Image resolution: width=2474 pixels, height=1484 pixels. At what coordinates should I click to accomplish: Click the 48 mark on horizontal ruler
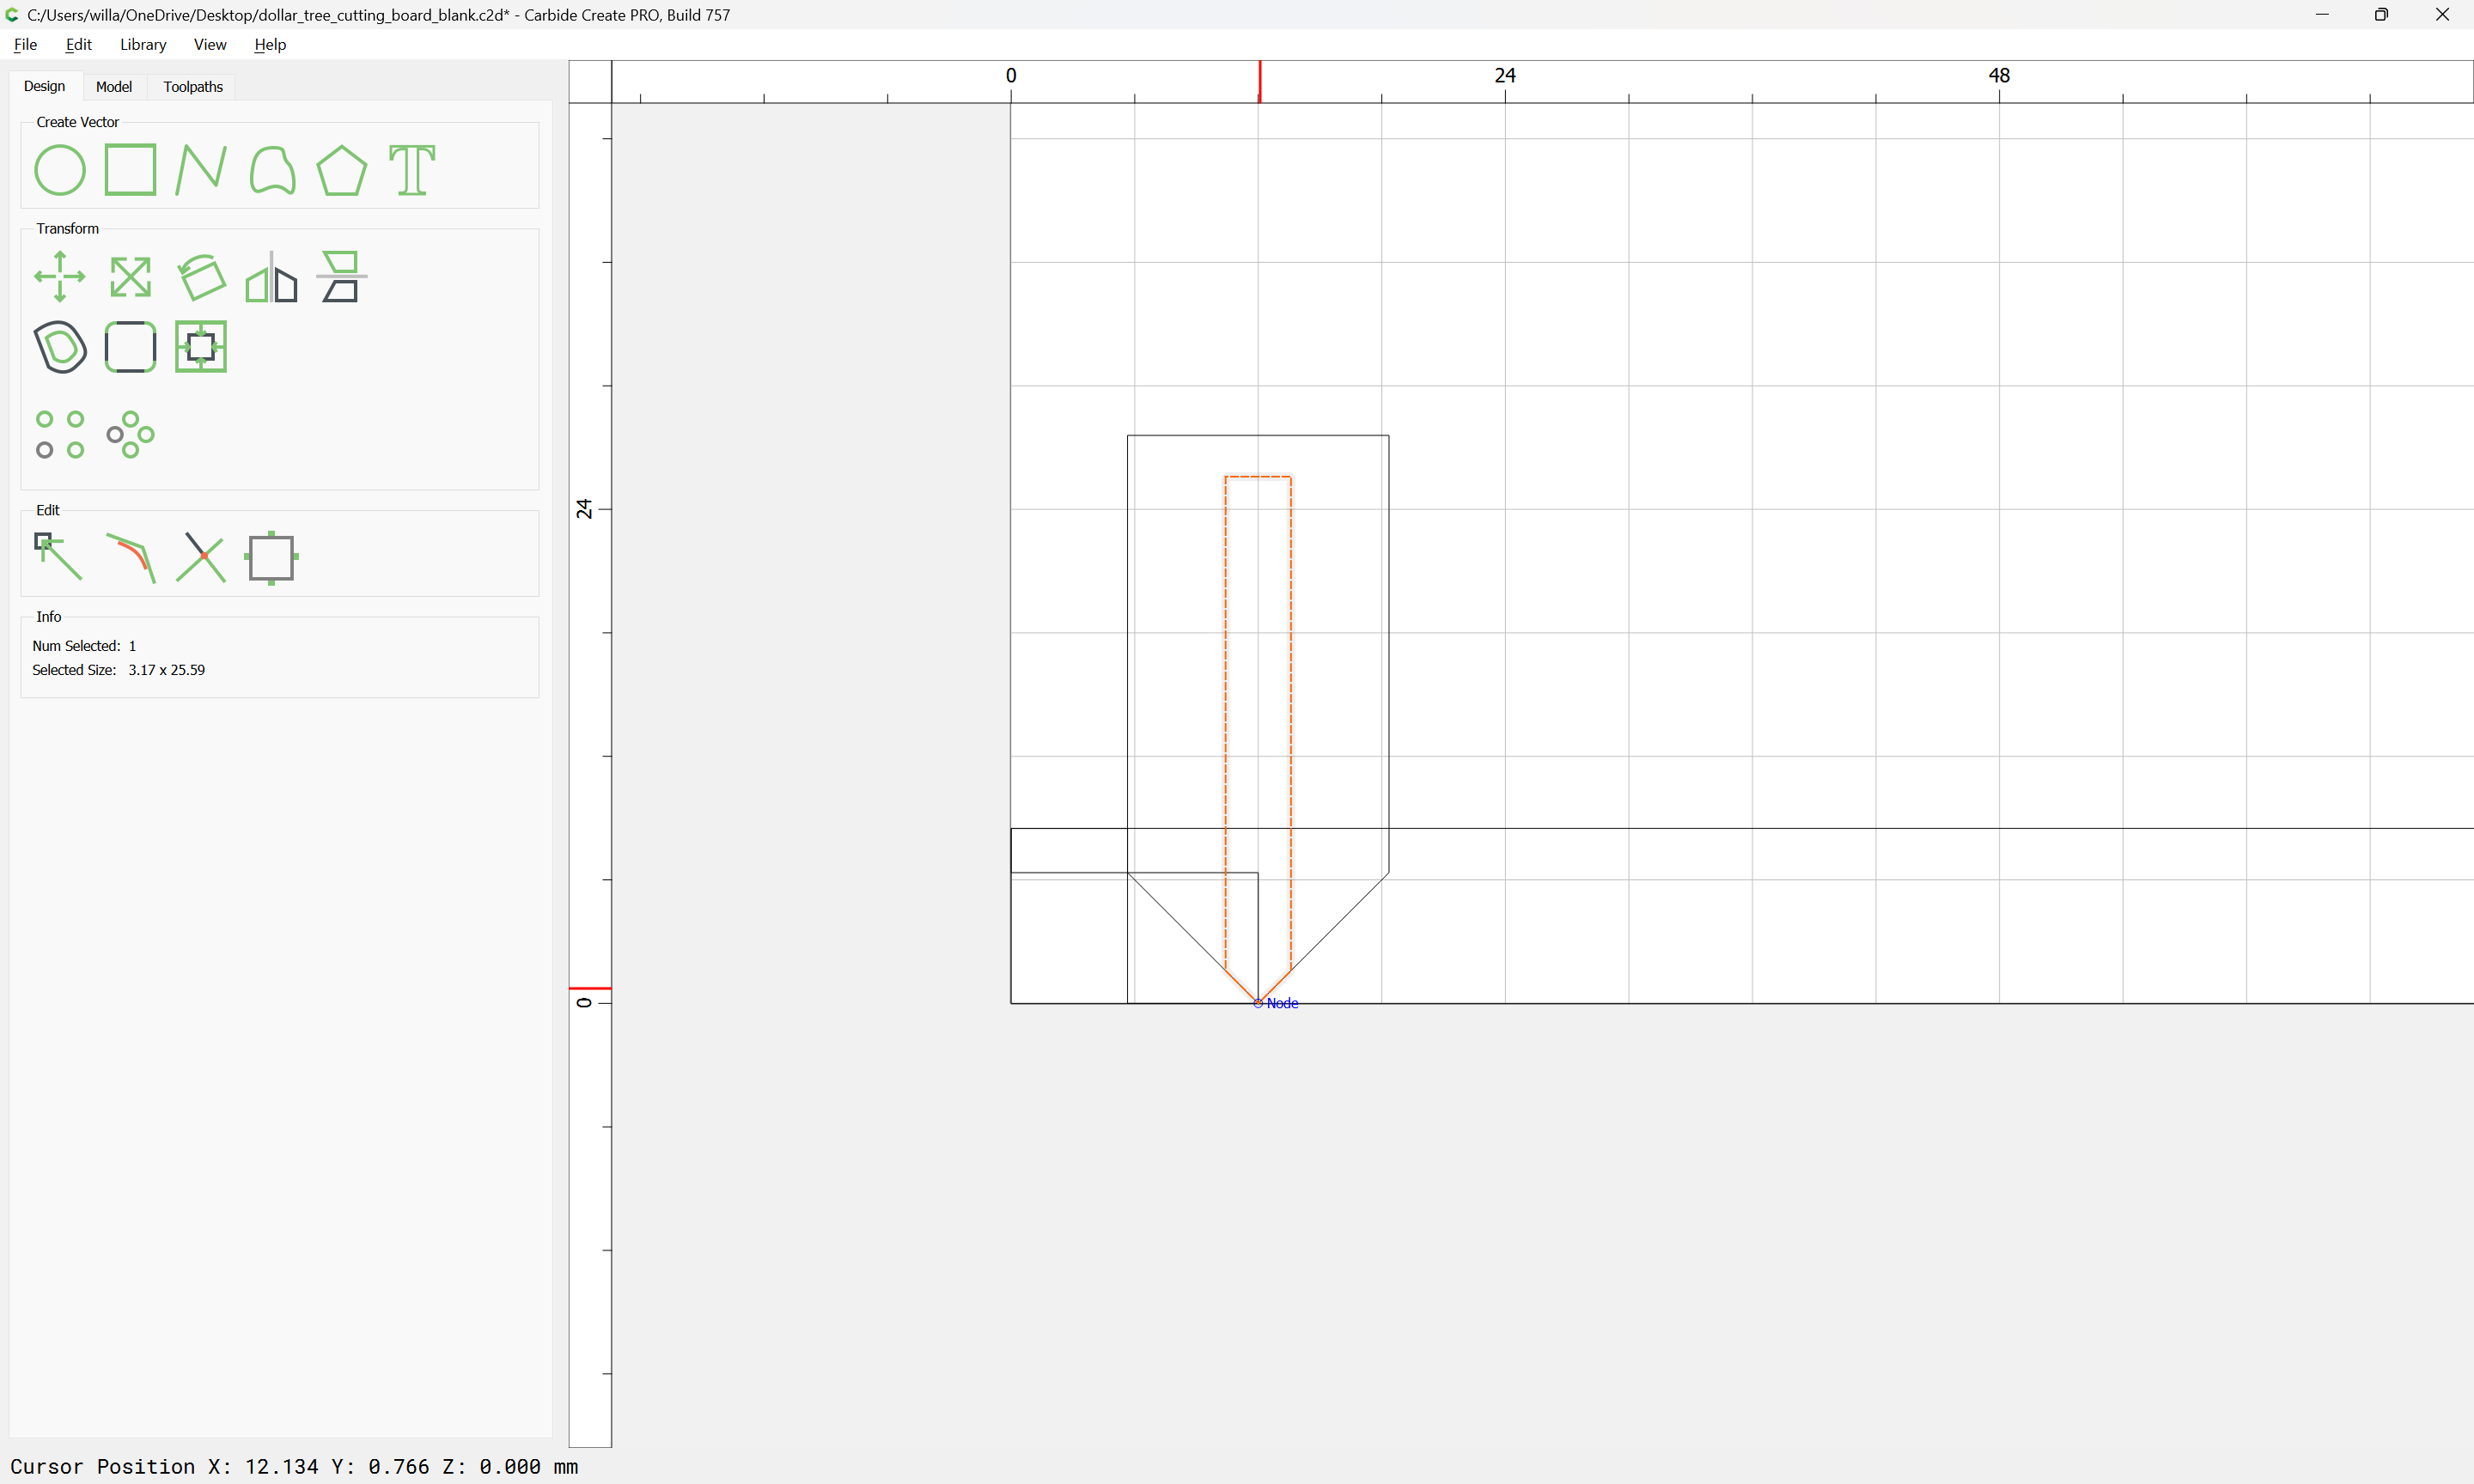point(1999,75)
